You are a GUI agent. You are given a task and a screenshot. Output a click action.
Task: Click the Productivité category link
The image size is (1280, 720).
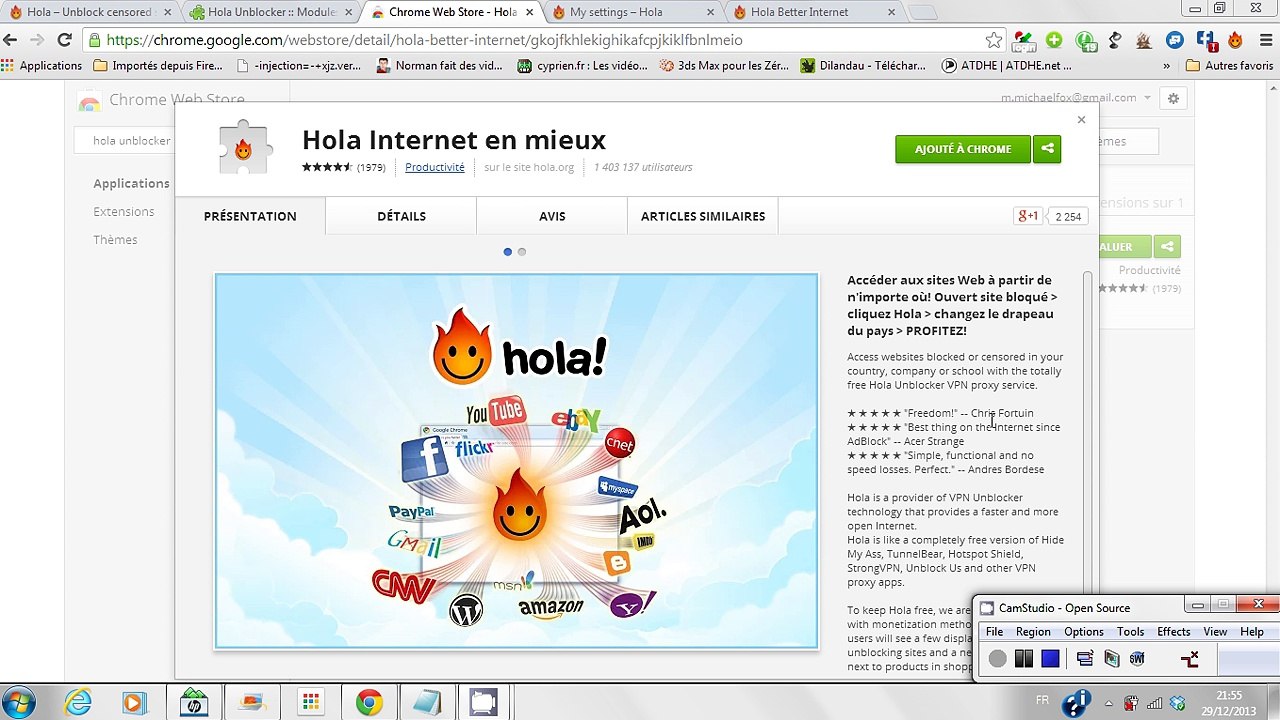(x=435, y=167)
